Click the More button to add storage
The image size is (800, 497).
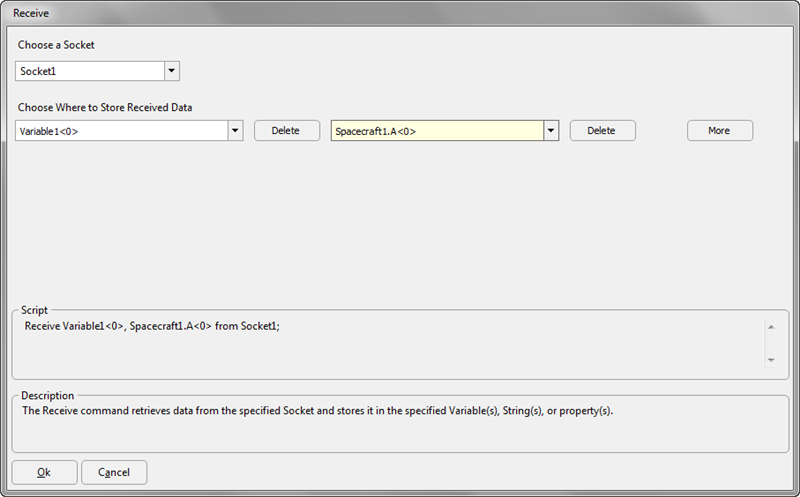tap(720, 131)
